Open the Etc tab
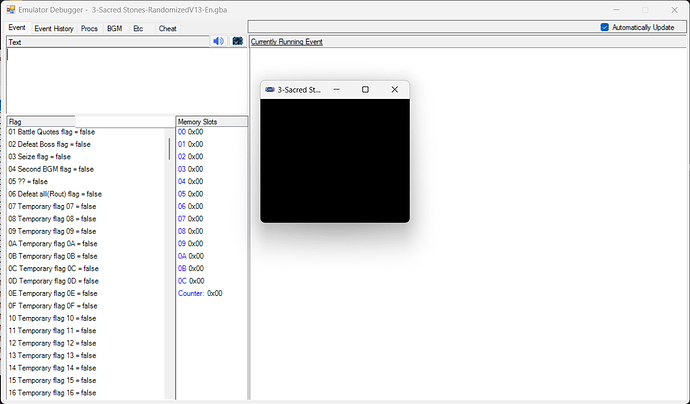The width and height of the screenshot is (690, 404). pos(138,28)
